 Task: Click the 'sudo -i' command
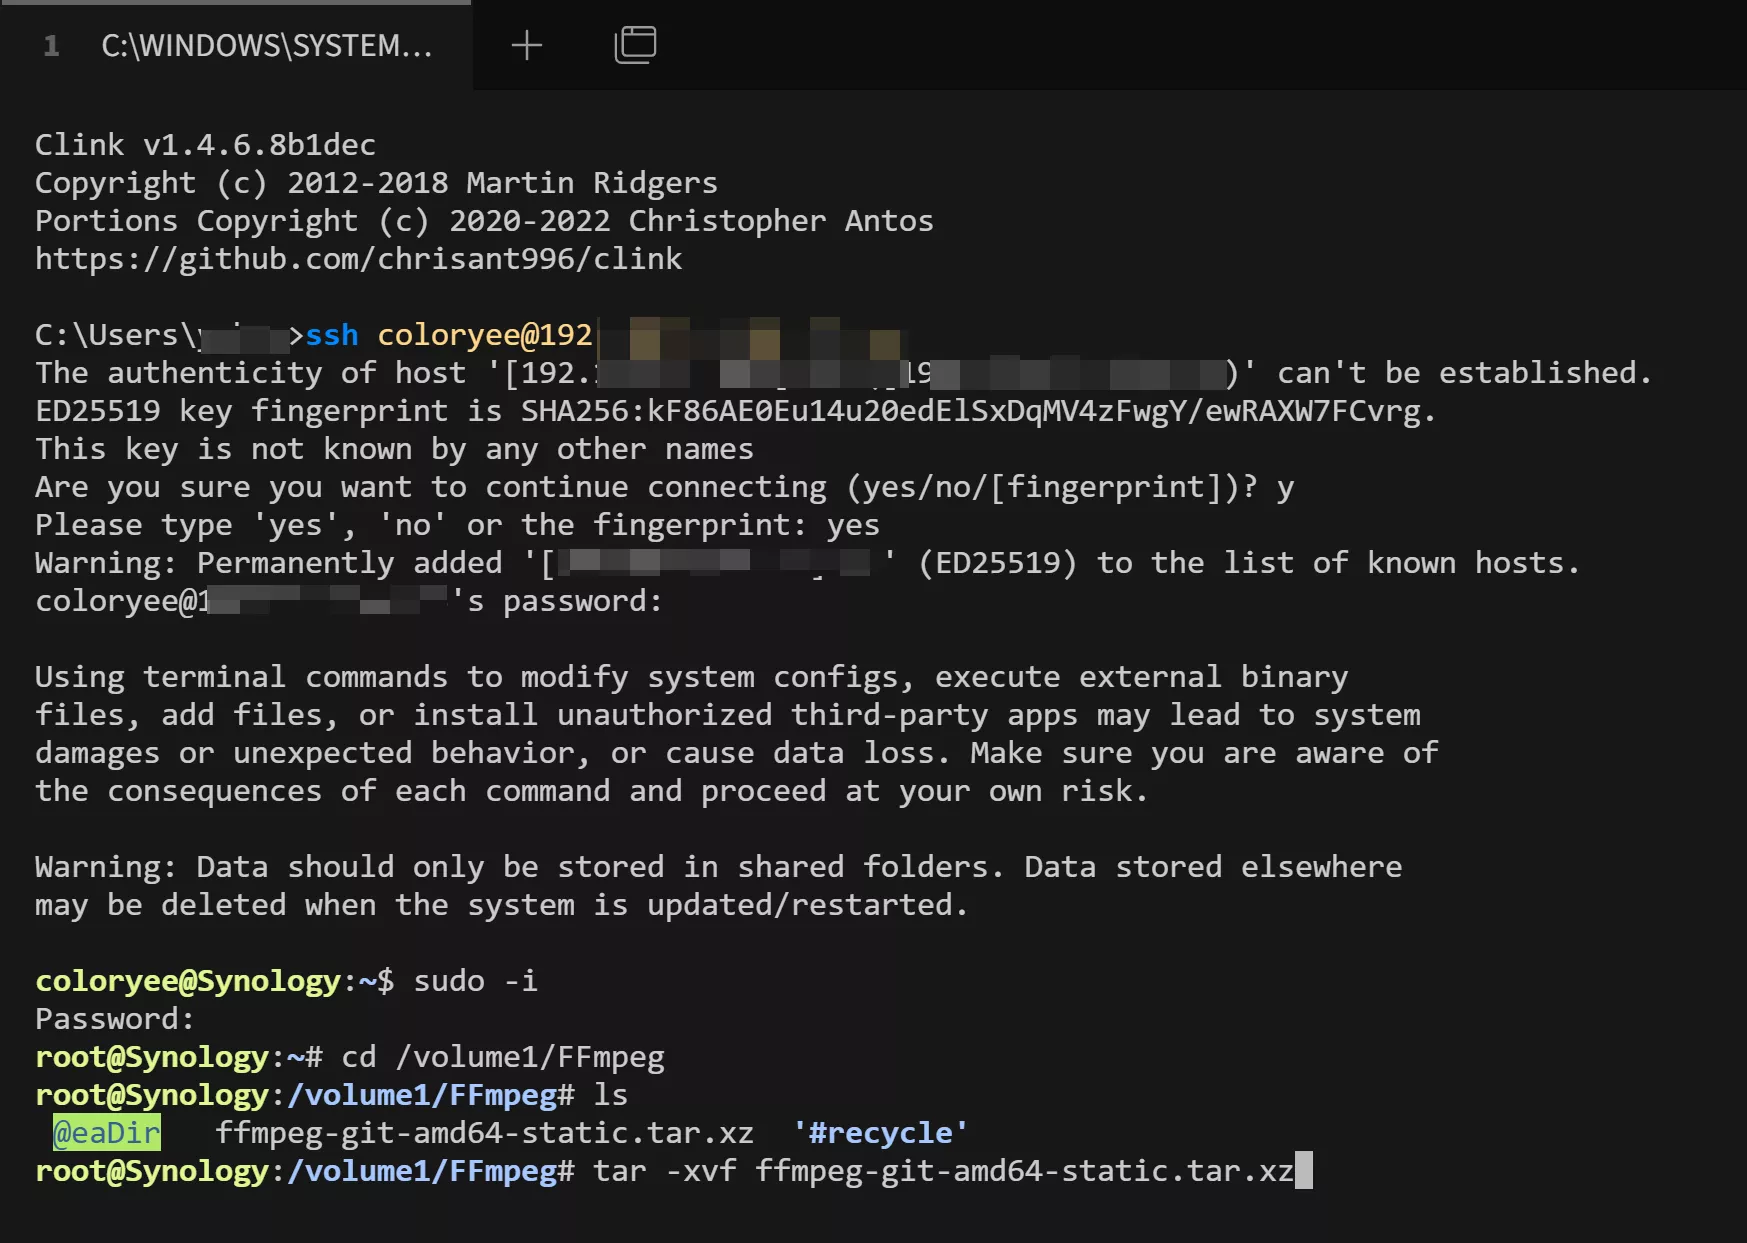click(475, 981)
